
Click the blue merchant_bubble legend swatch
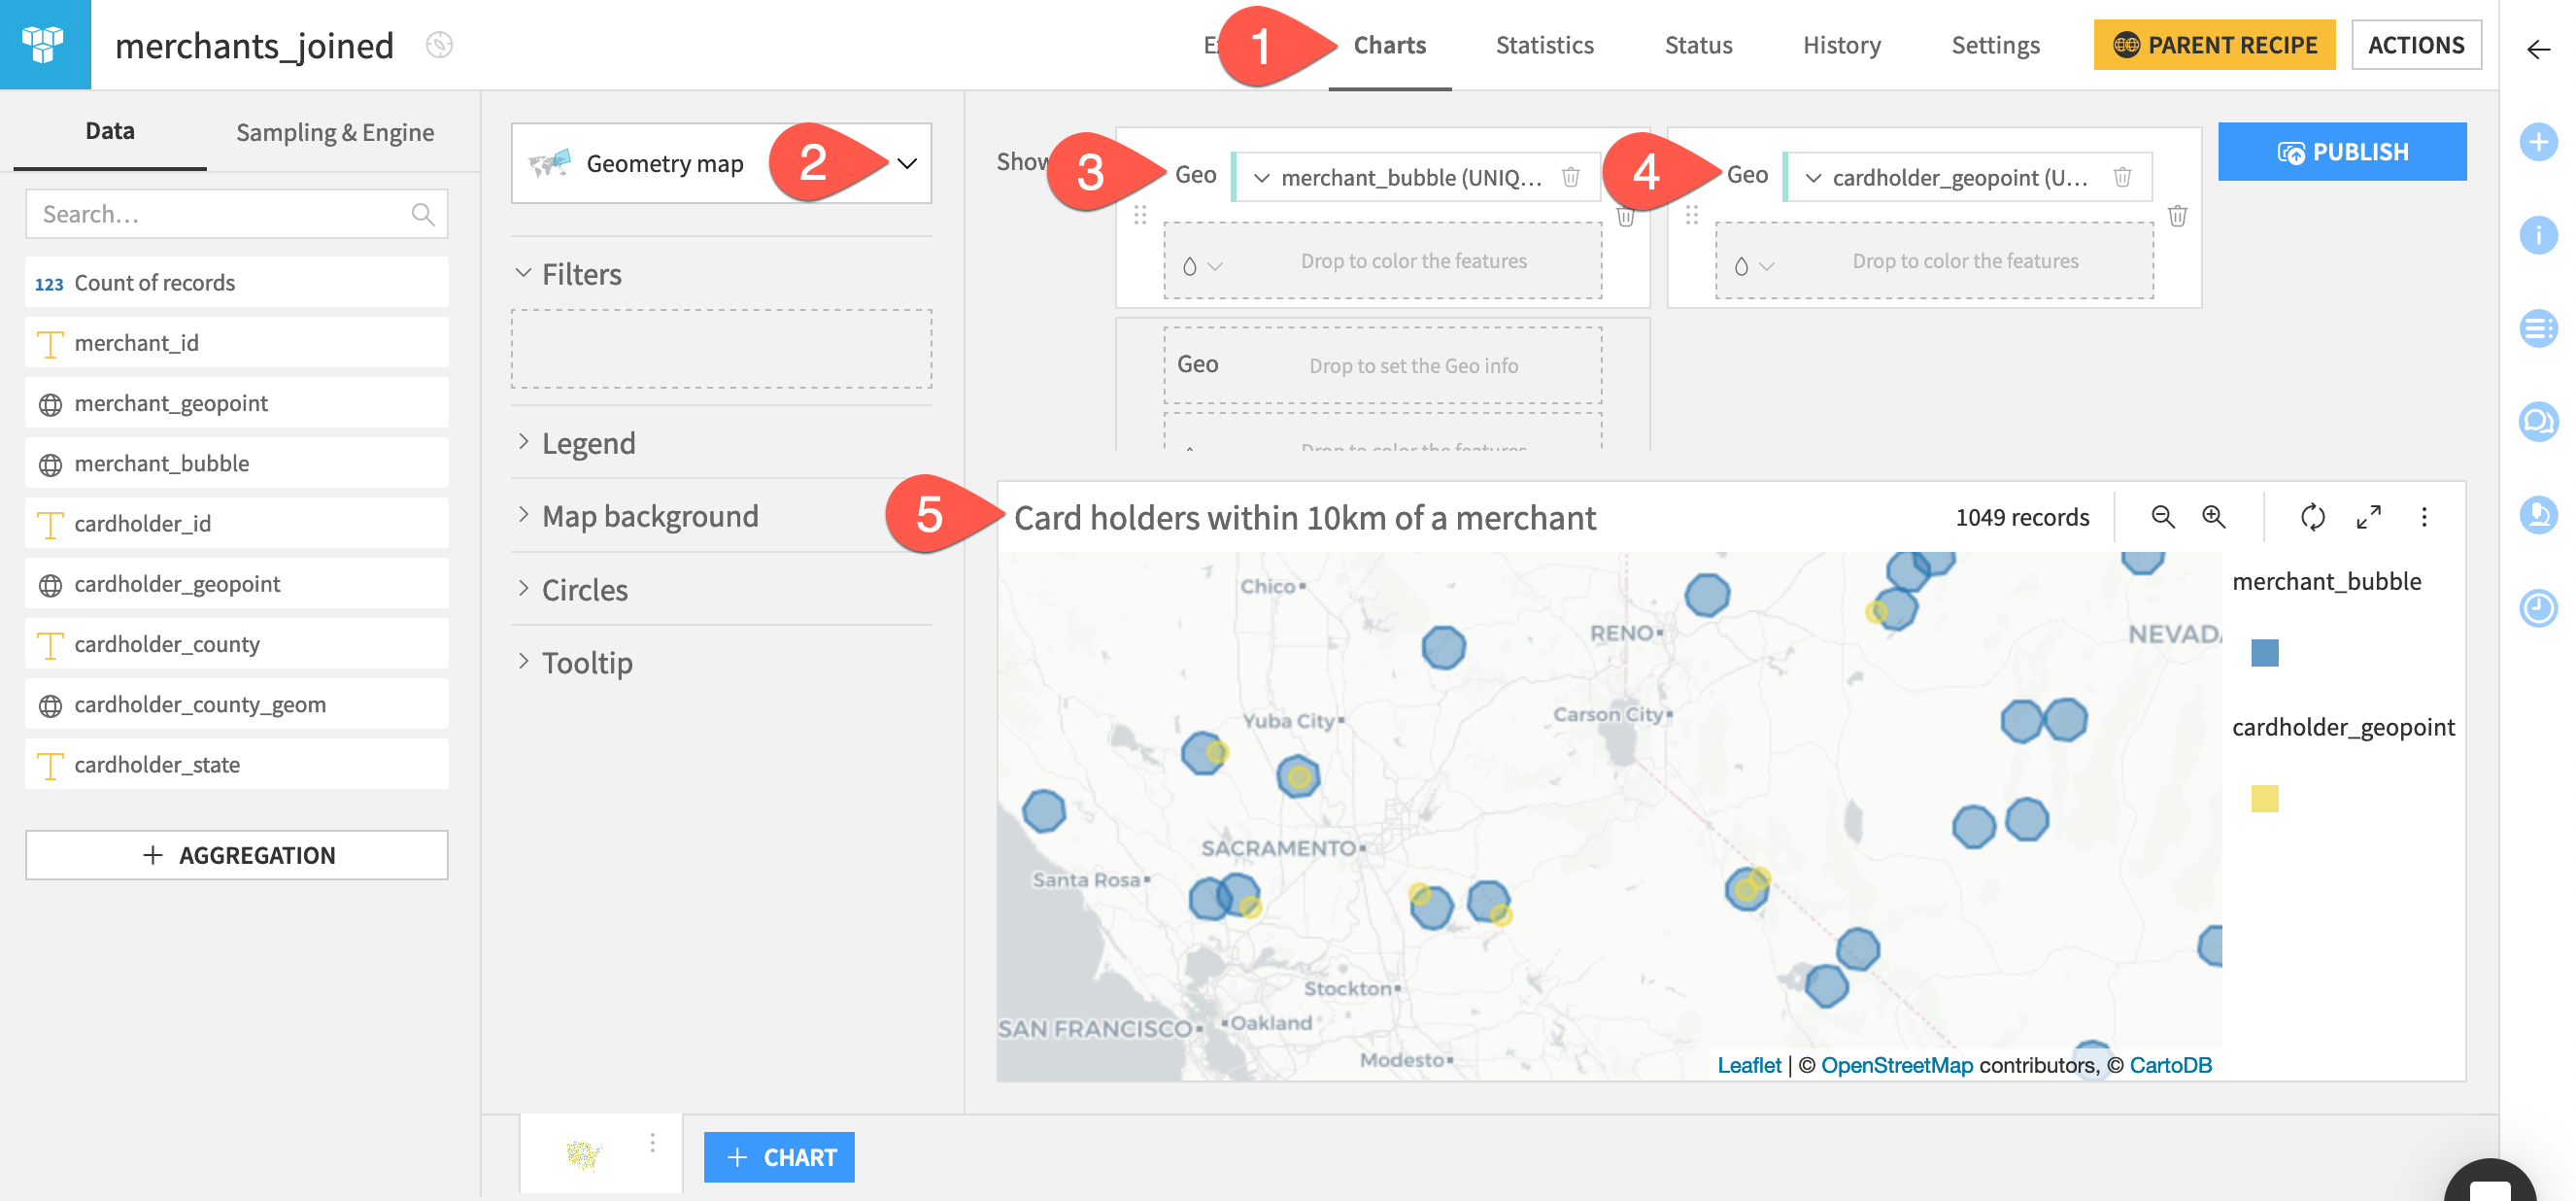point(2268,652)
